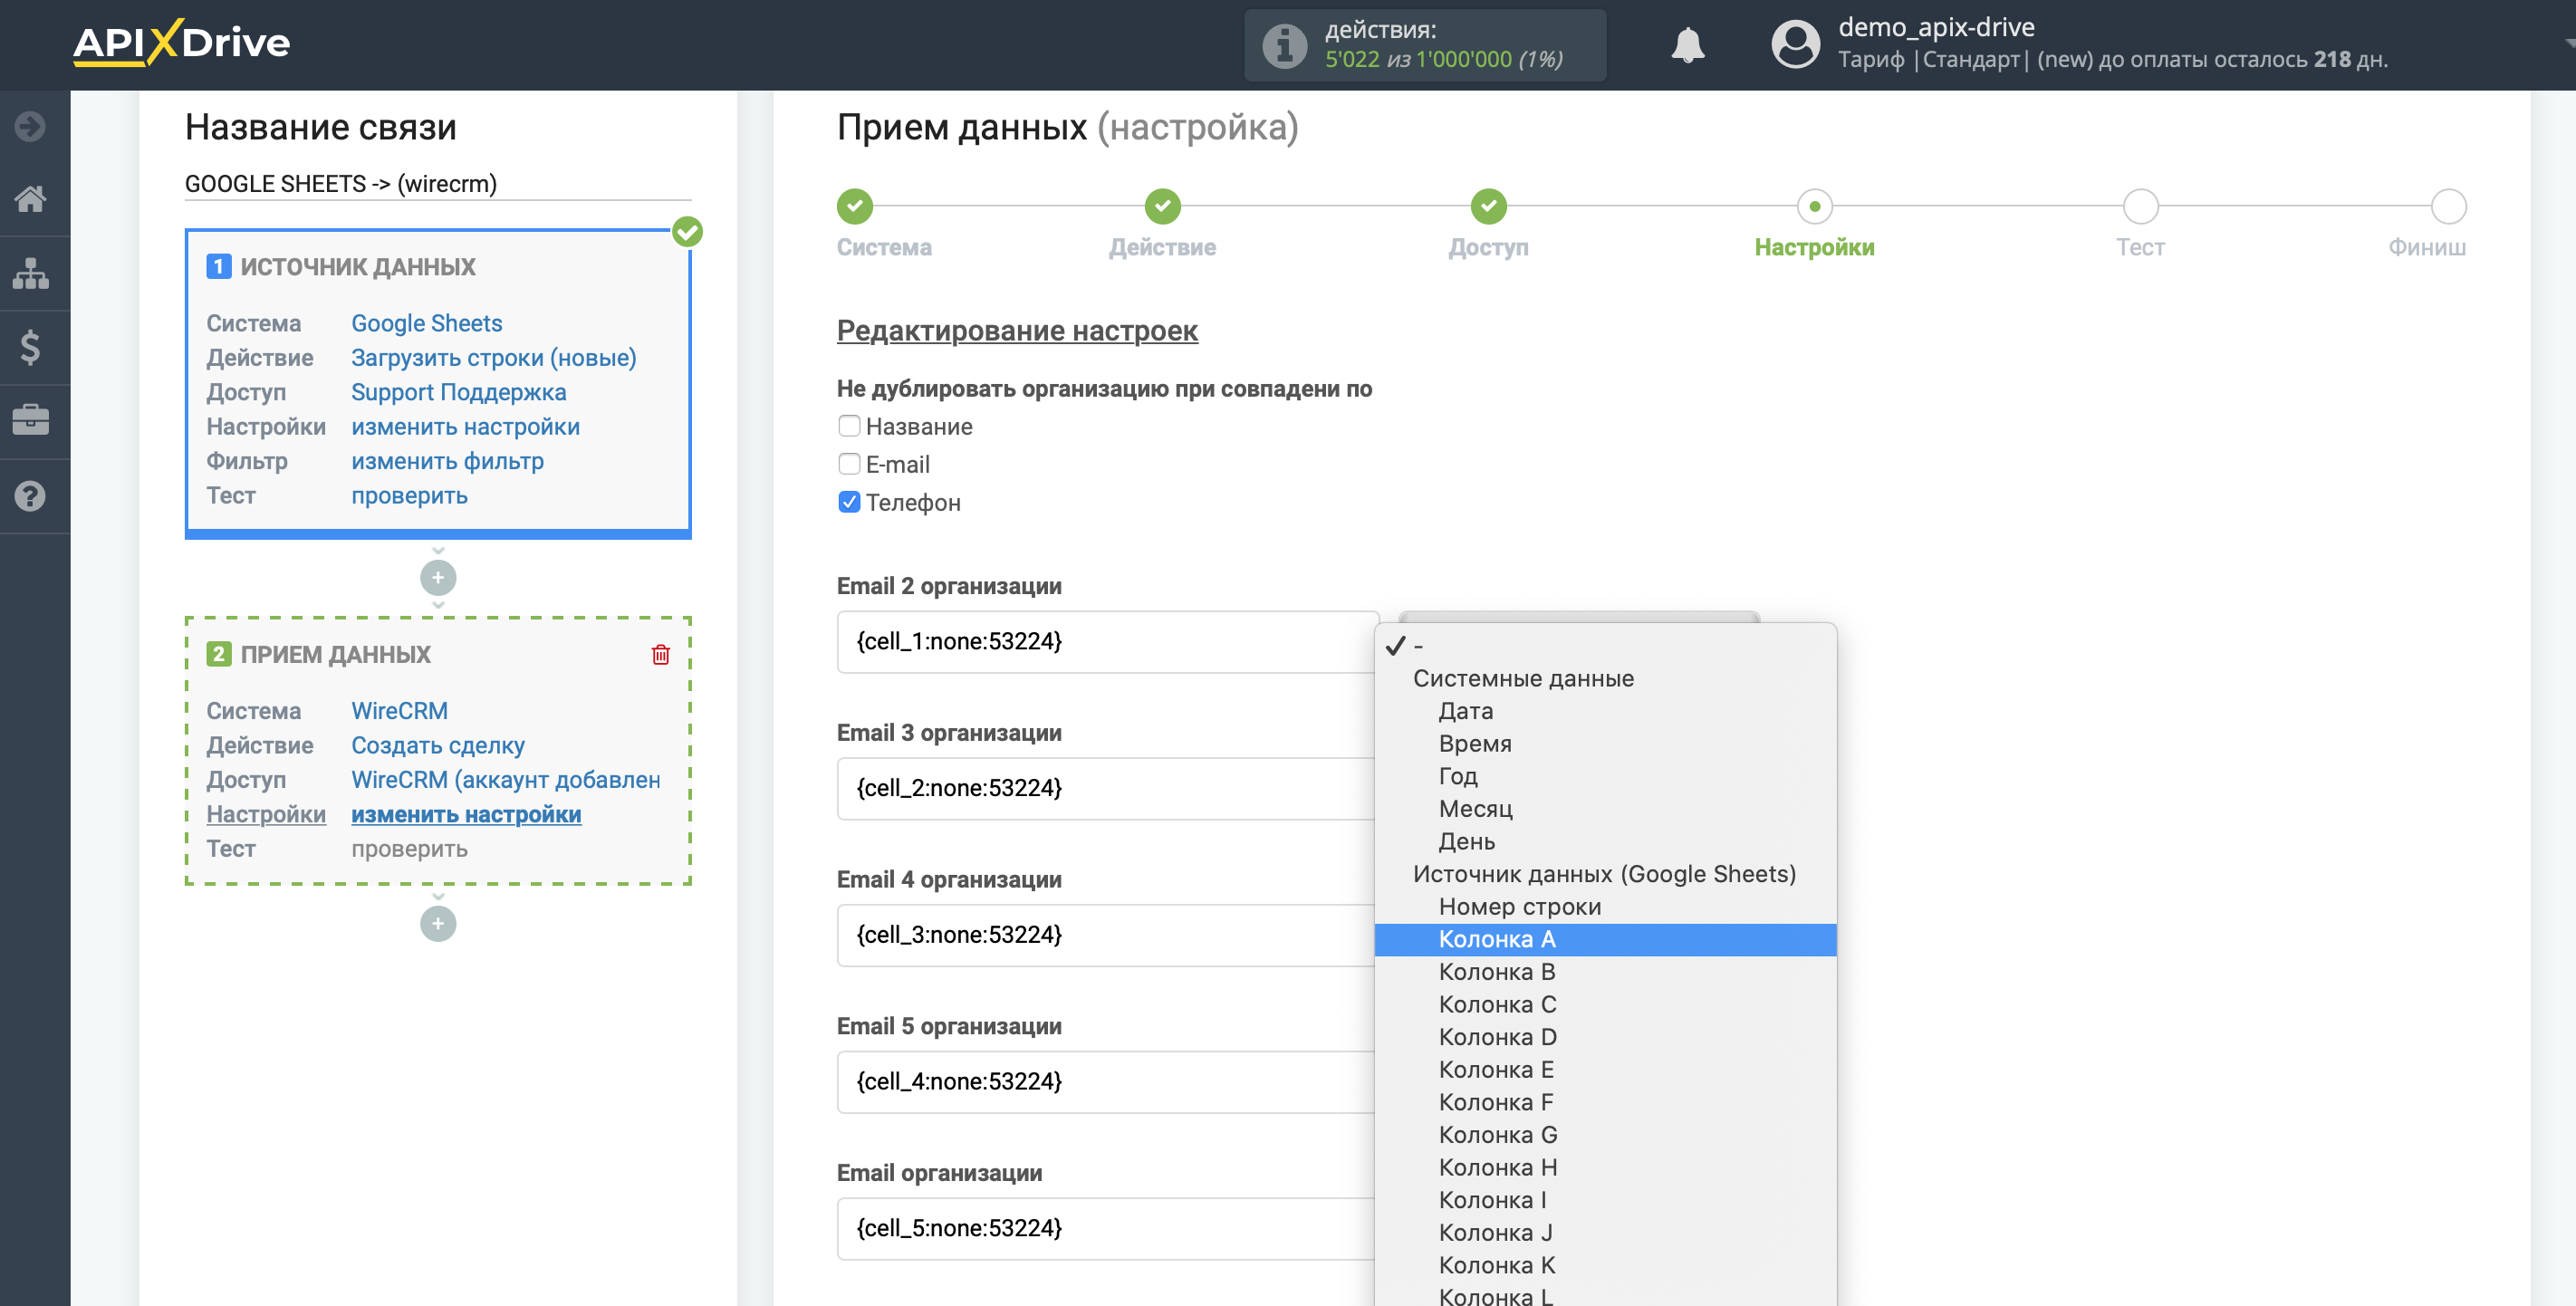
Task: Select Колонка G option
Action: click(x=1605, y=1135)
